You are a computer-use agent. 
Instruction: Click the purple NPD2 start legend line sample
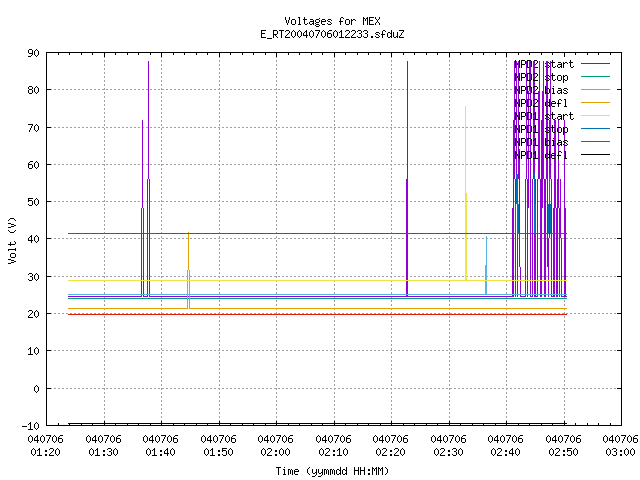coord(595,64)
